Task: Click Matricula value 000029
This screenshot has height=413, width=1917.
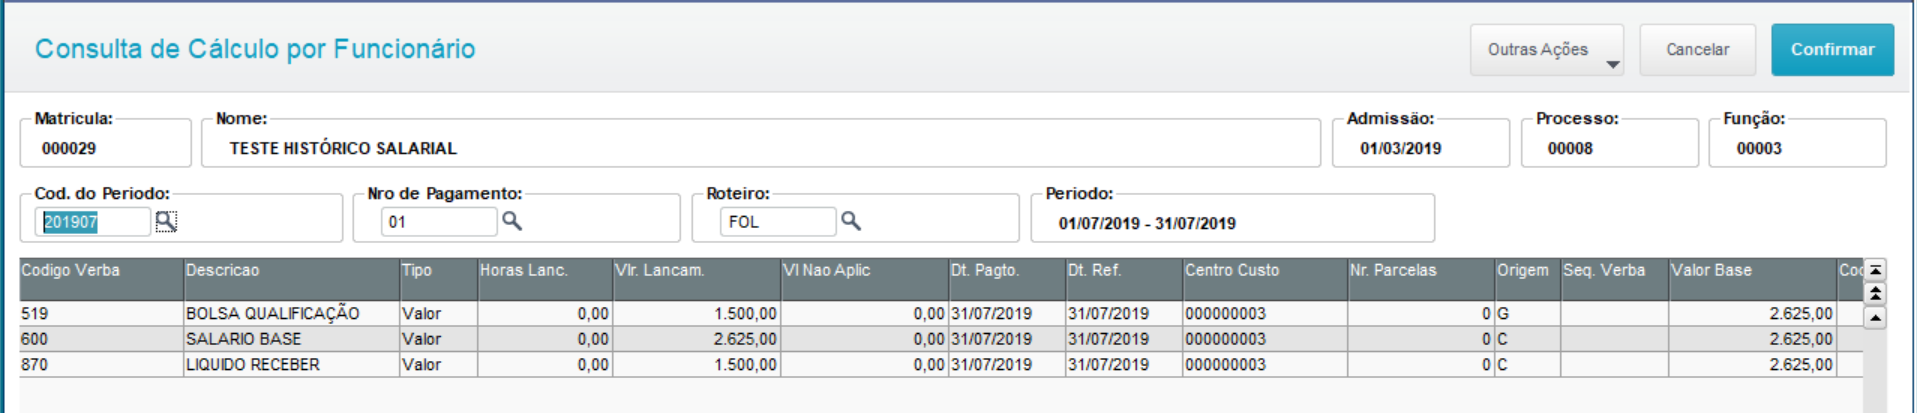Action: click(x=69, y=148)
